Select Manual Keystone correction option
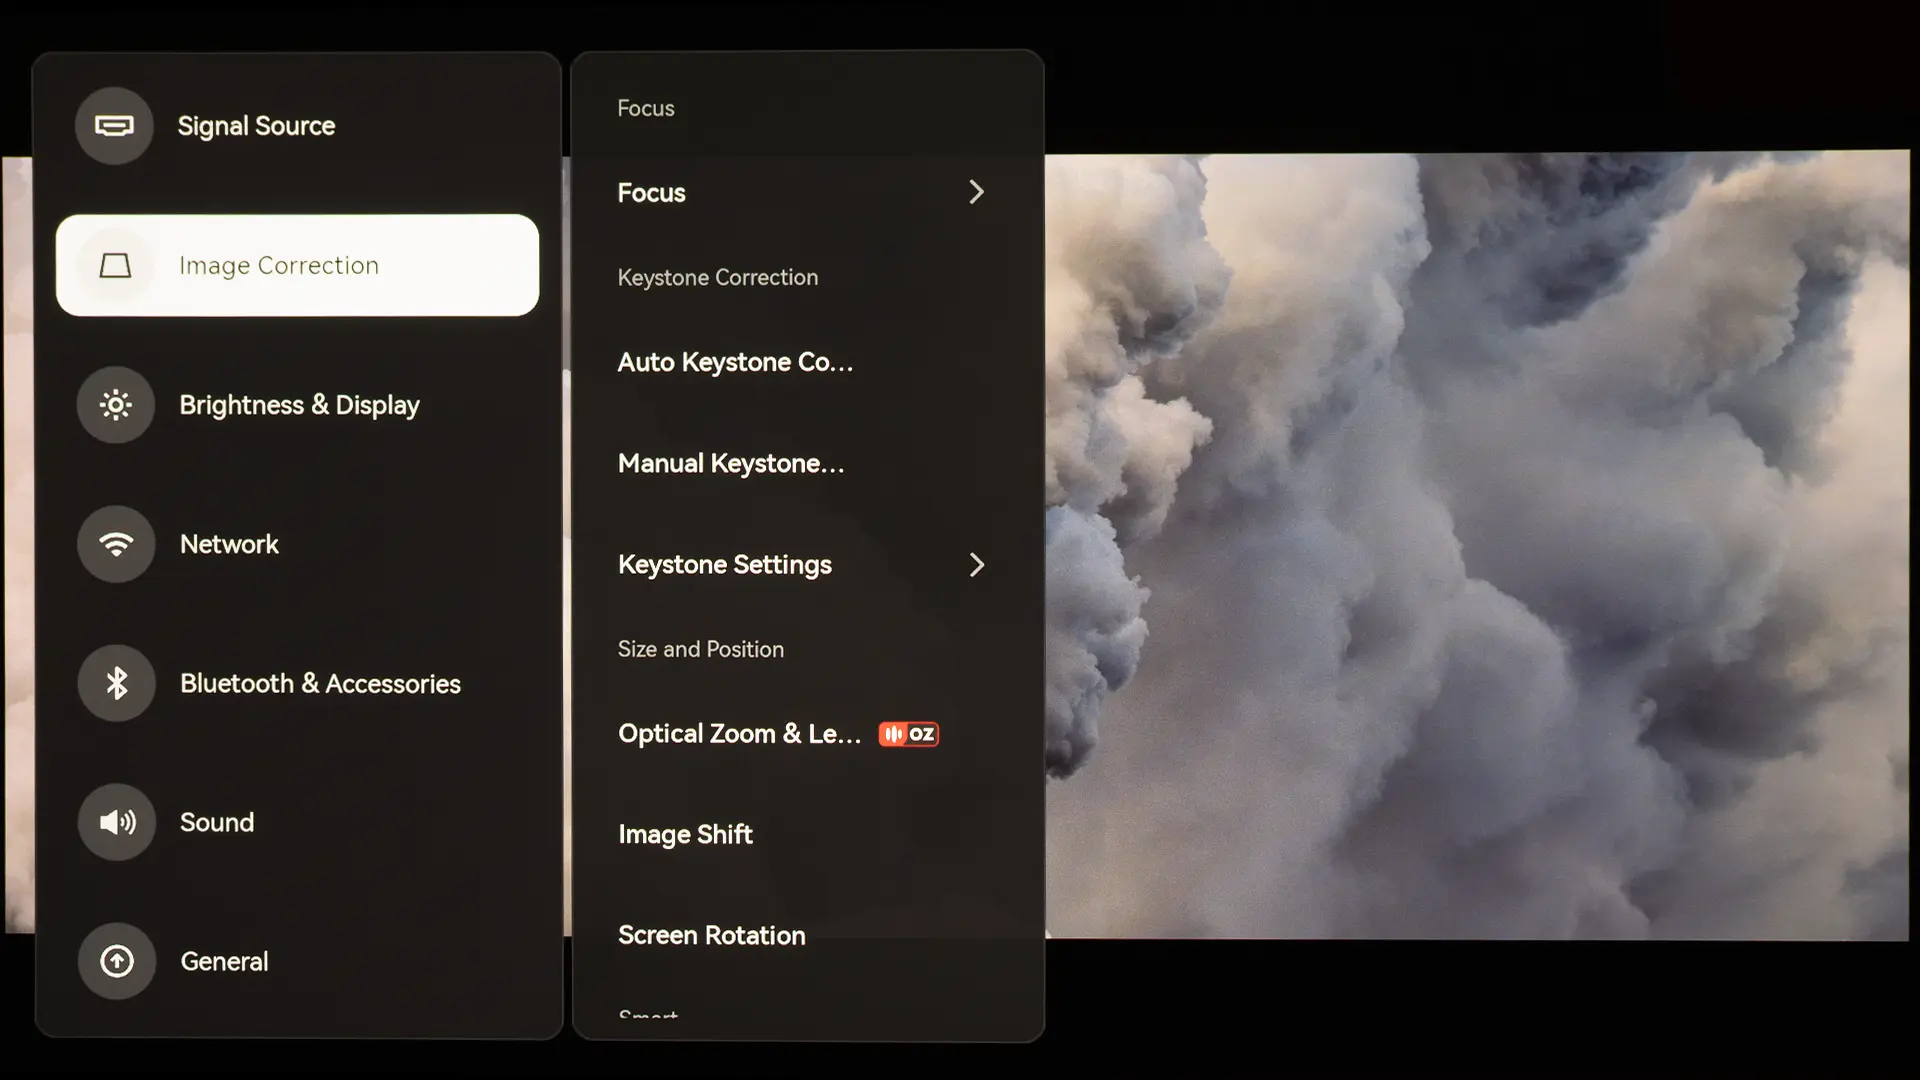The image size is (1920, 1080). (807, 463)
